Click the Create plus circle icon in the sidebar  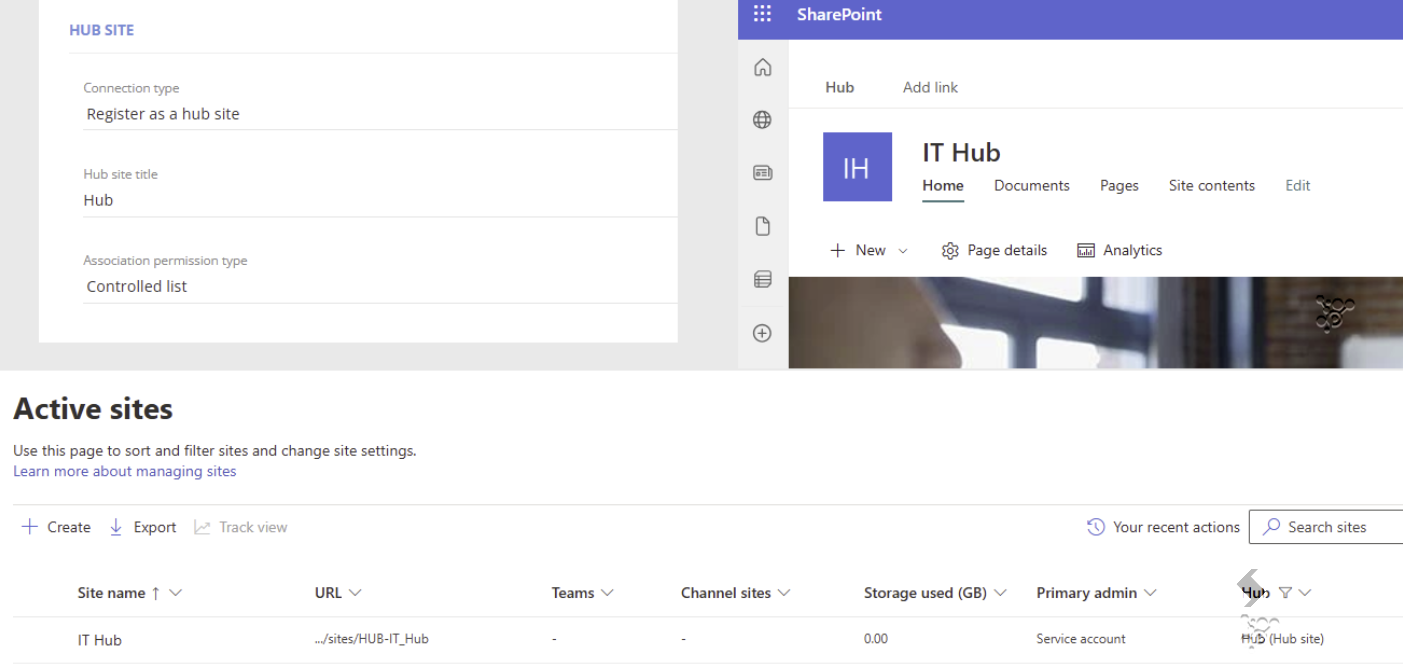762,333
